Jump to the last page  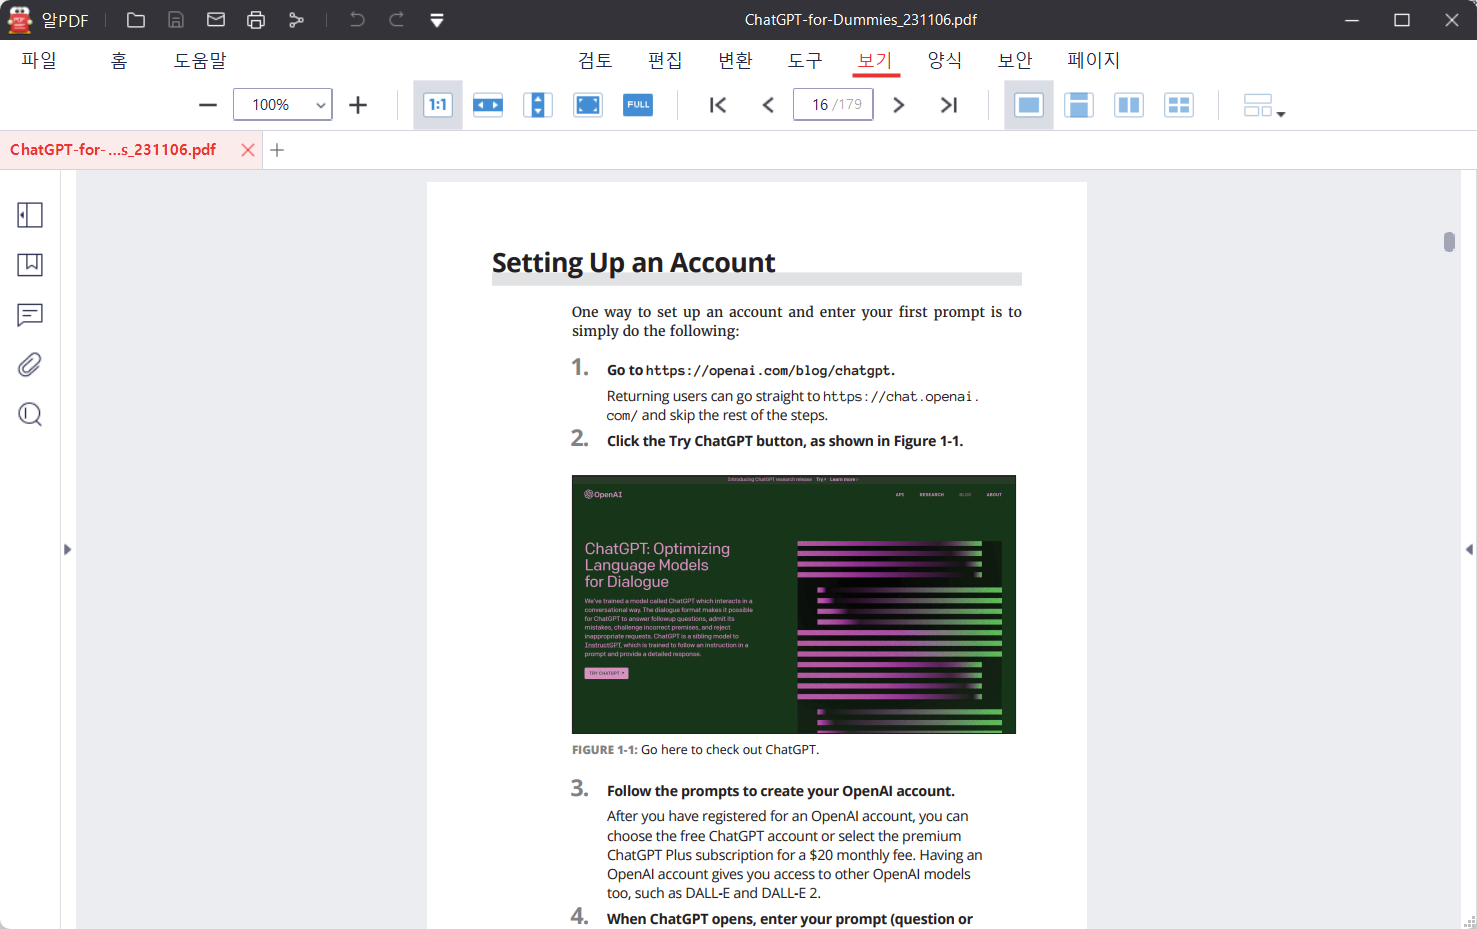tap(948, 105)
